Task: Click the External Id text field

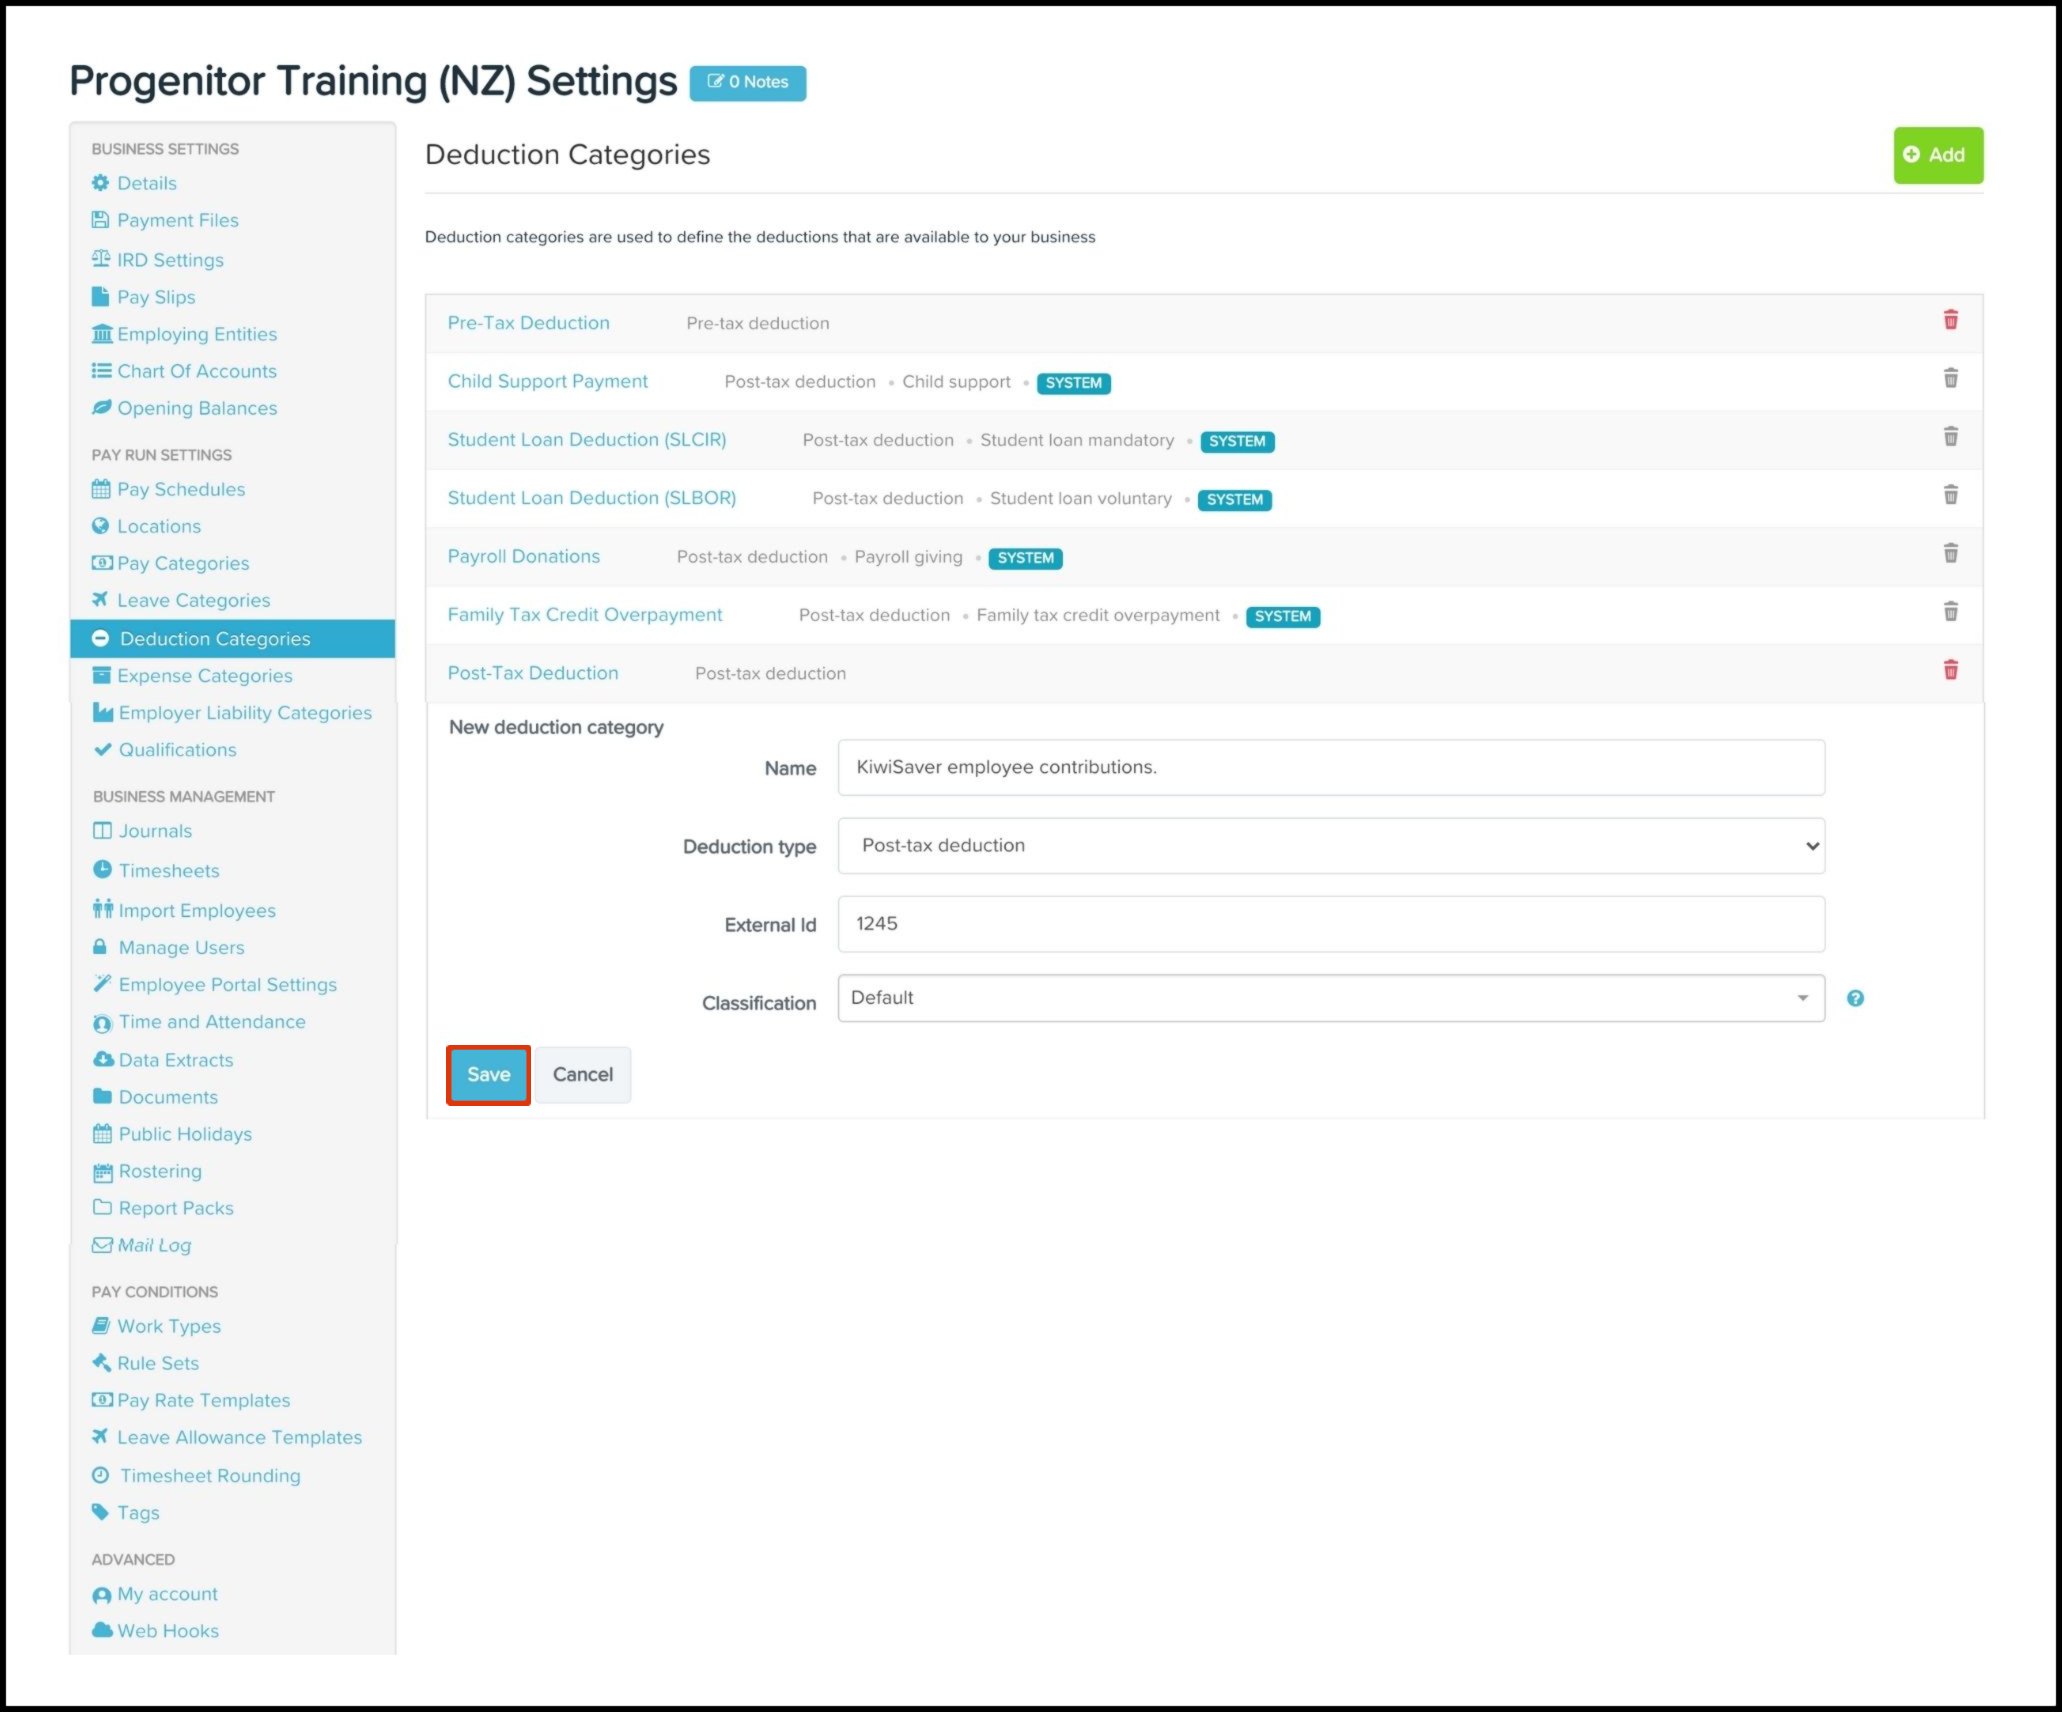Action: tap(1330, 924)
